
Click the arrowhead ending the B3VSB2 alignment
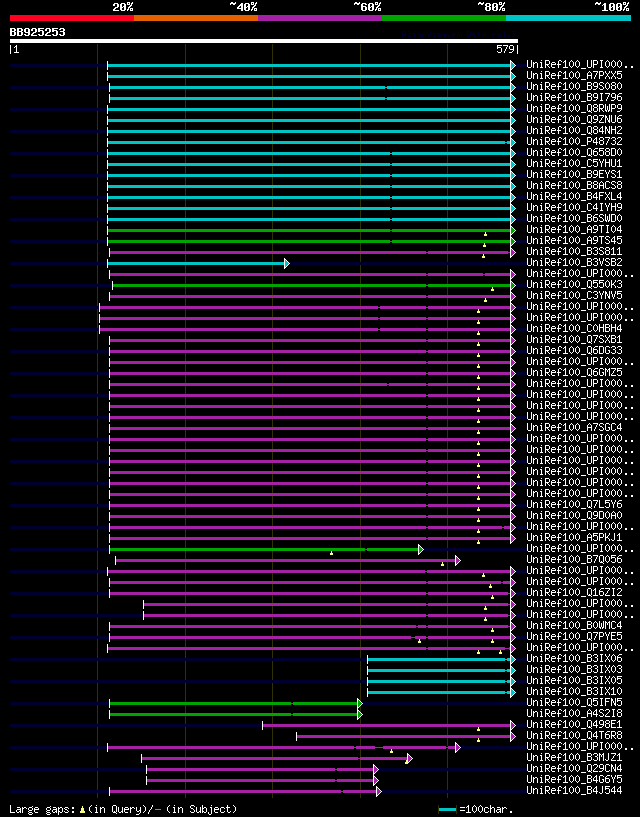click(x=287, y=264)
